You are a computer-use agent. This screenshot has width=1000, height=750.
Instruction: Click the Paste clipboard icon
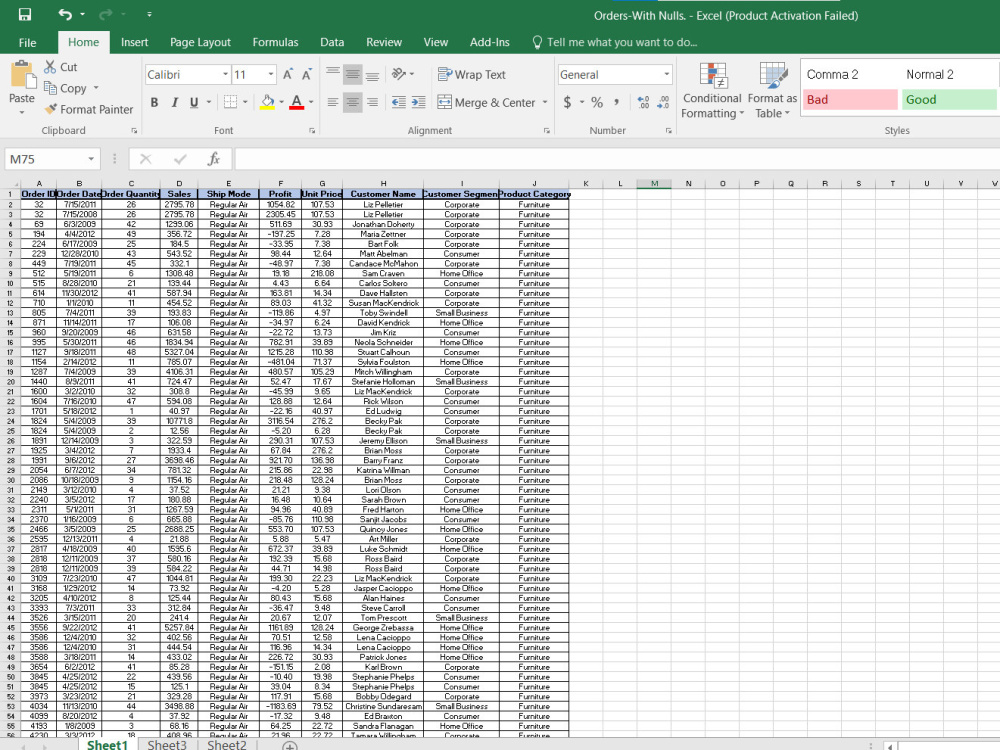[22, 76]
